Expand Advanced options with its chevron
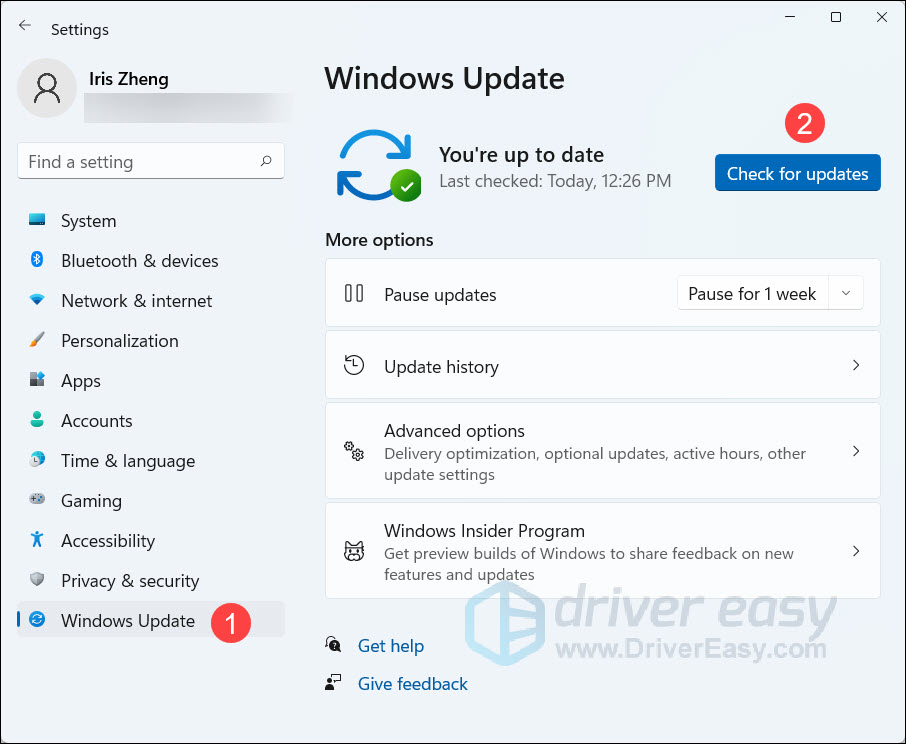Viewport: 906px width, 744px height. (855, 451)
